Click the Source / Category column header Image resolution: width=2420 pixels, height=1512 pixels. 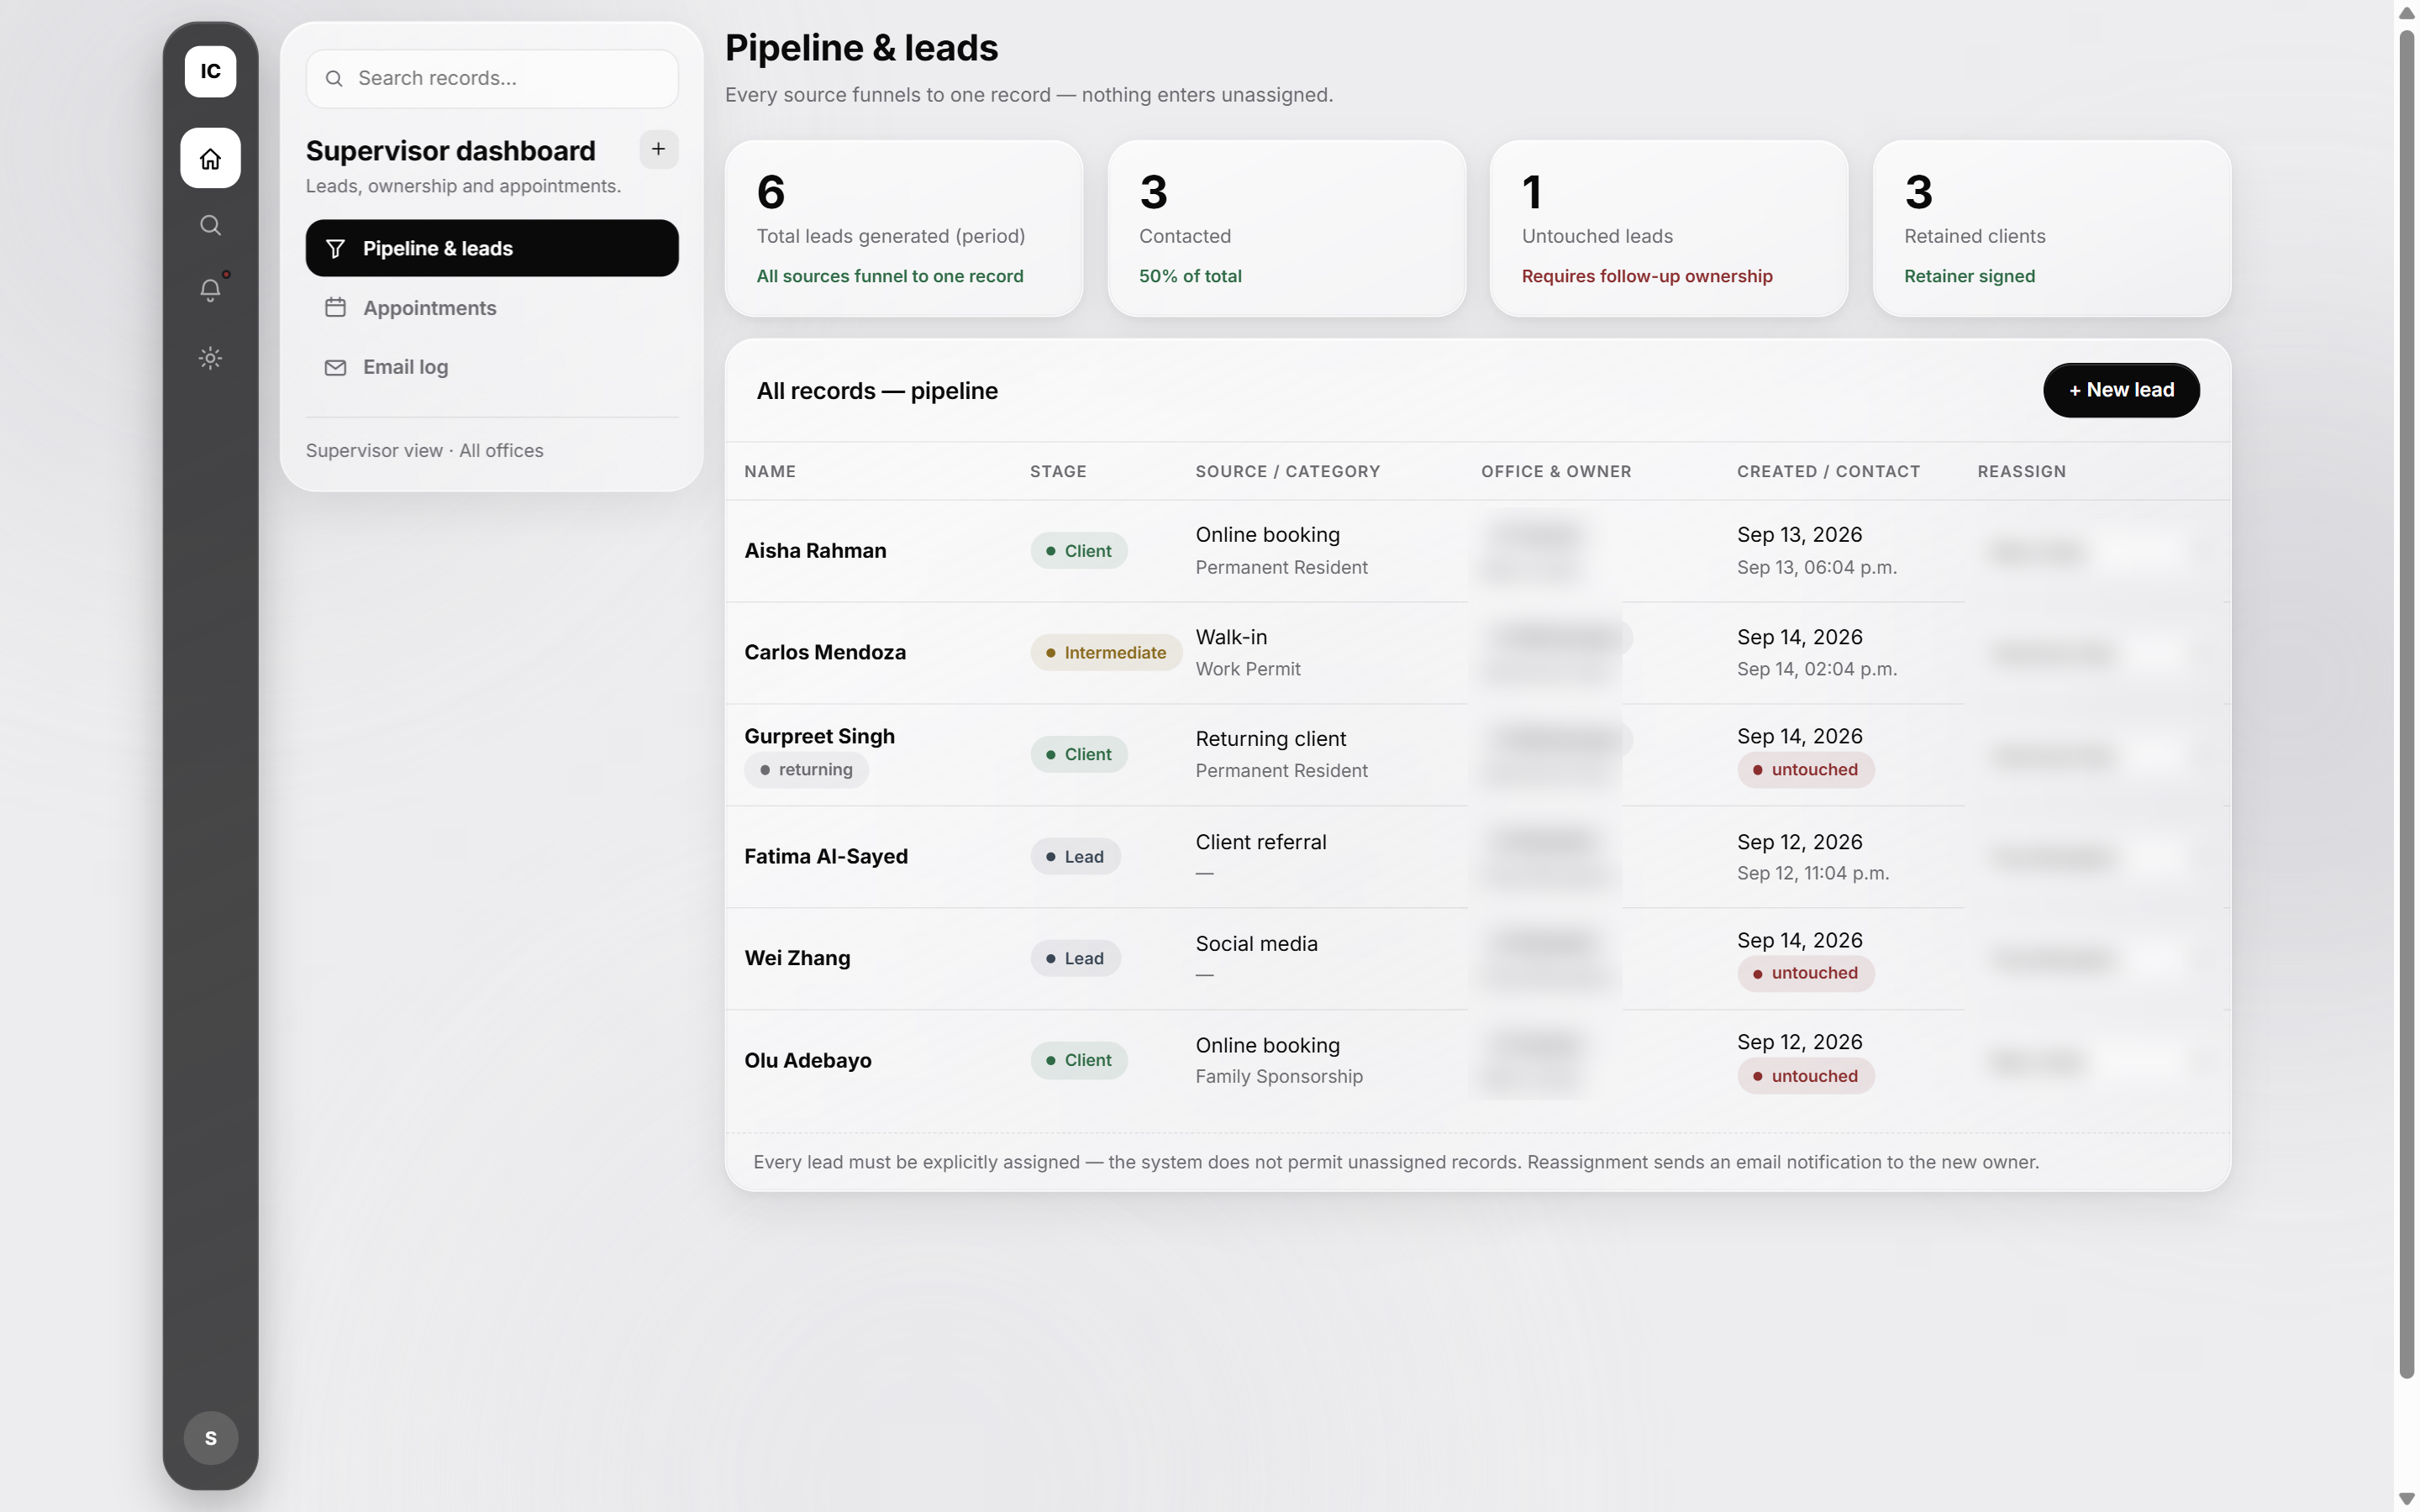pyautogui.click(x=1287, y=471)
